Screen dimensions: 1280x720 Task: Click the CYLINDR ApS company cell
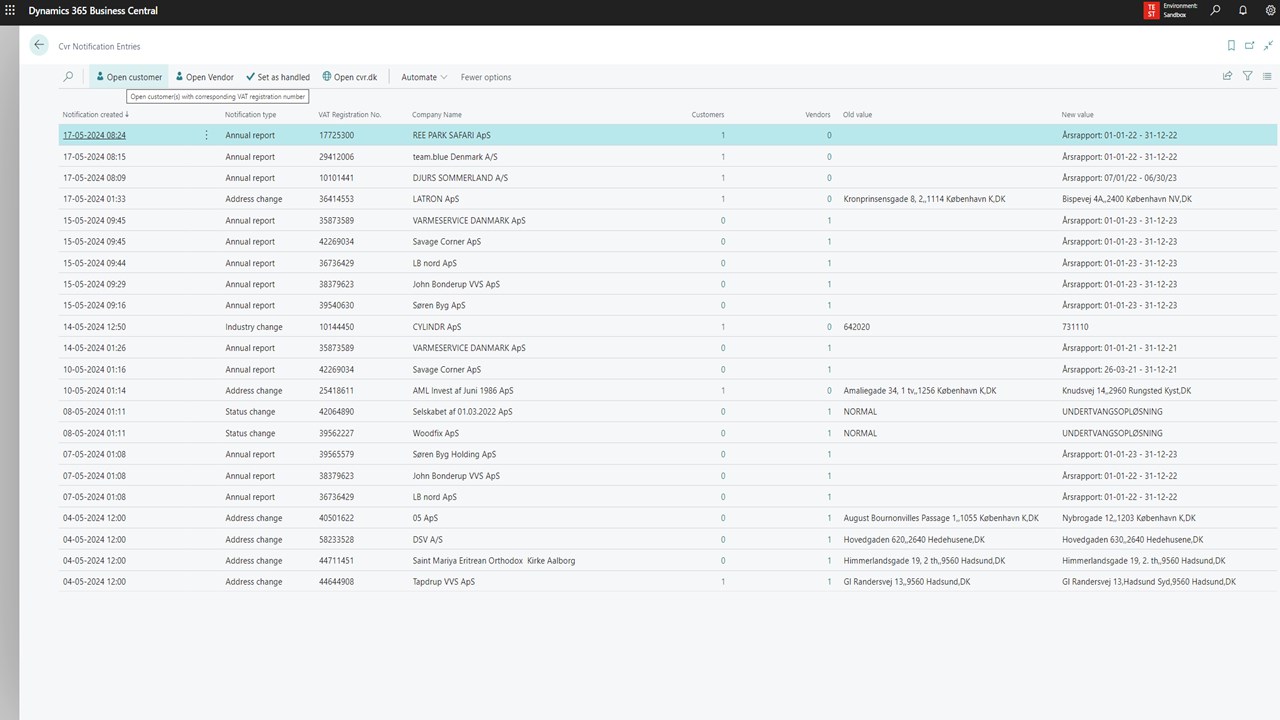coord(437,327)
